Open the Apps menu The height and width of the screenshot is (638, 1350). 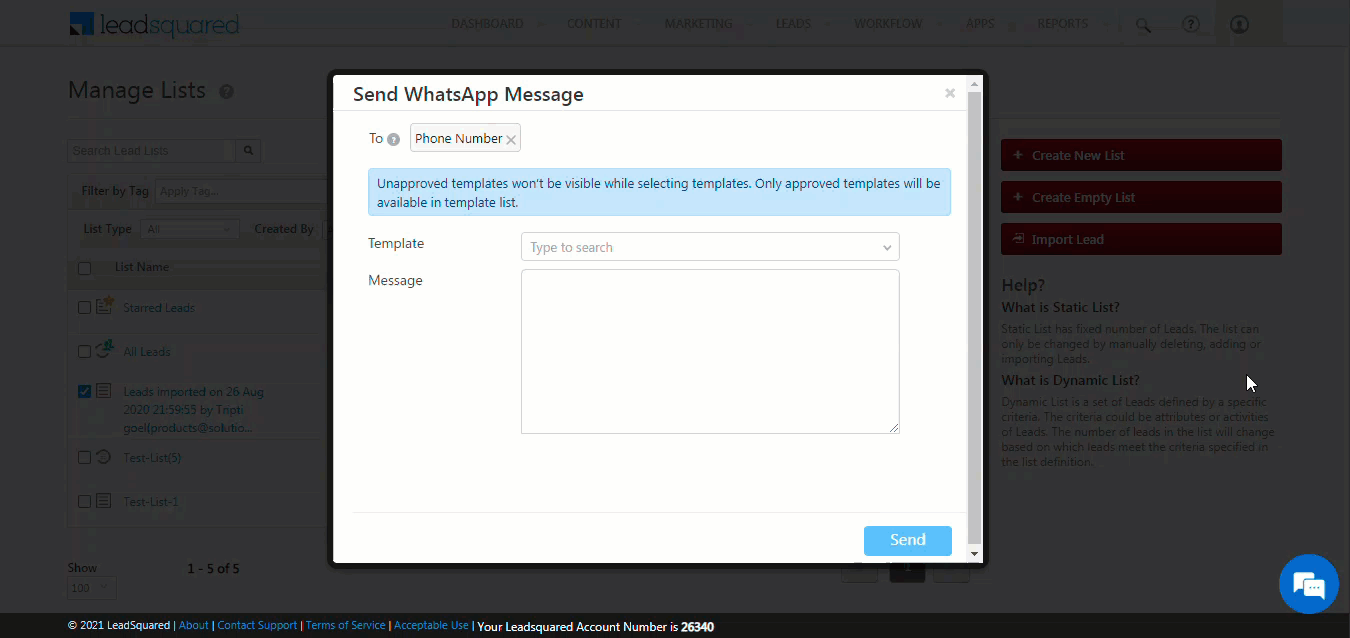[980, 24]
